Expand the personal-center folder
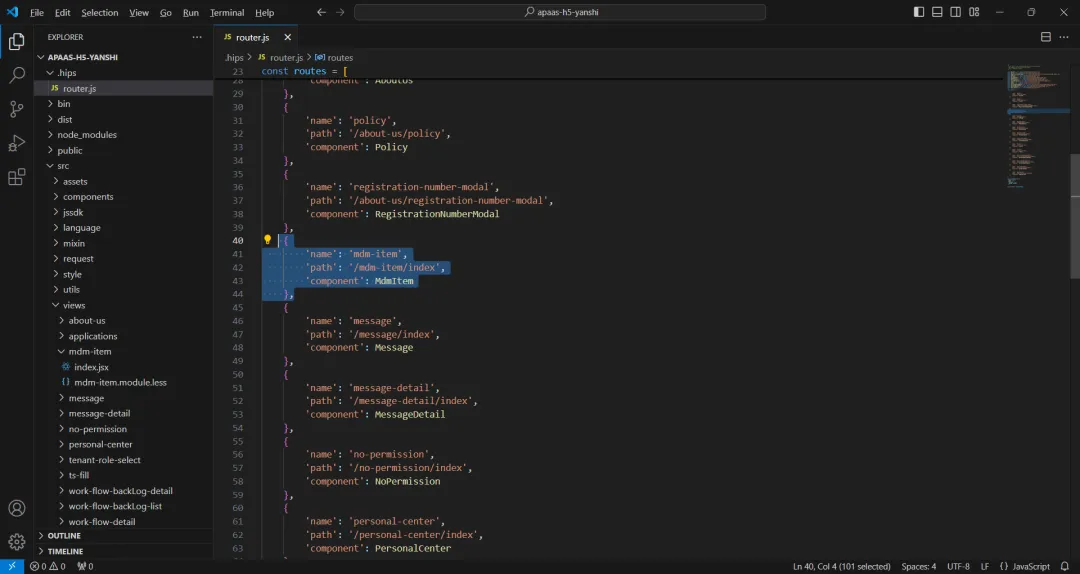Viewport: 1080px width, 574px height. (x=123, y=444)
